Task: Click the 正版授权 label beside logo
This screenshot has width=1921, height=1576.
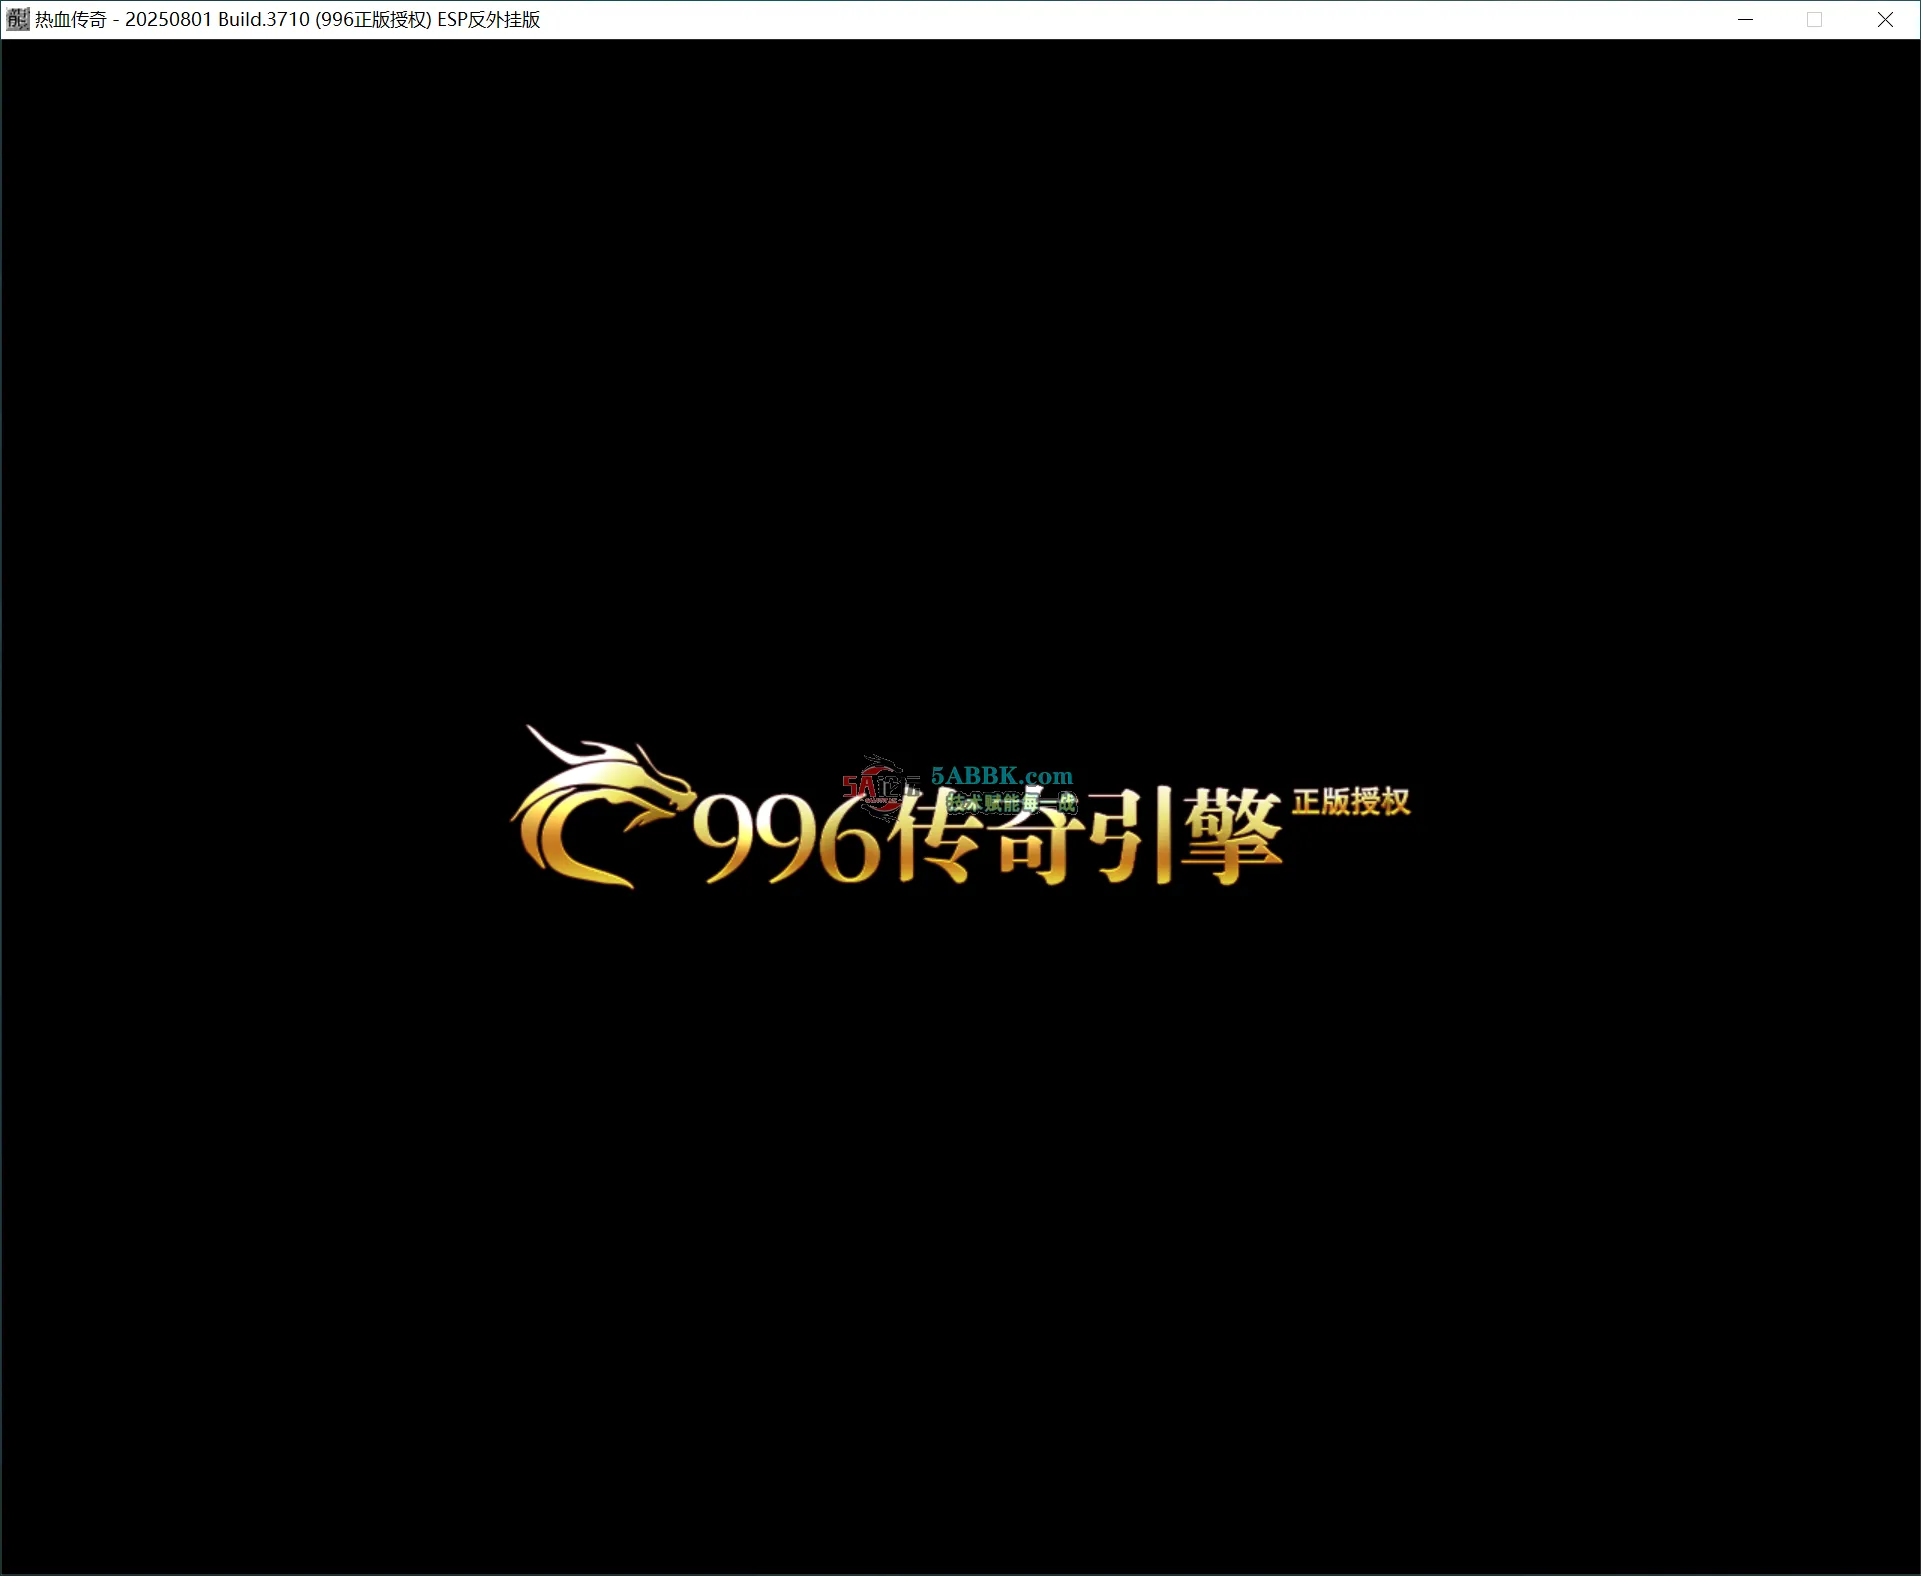Action: coord(1350,801)
